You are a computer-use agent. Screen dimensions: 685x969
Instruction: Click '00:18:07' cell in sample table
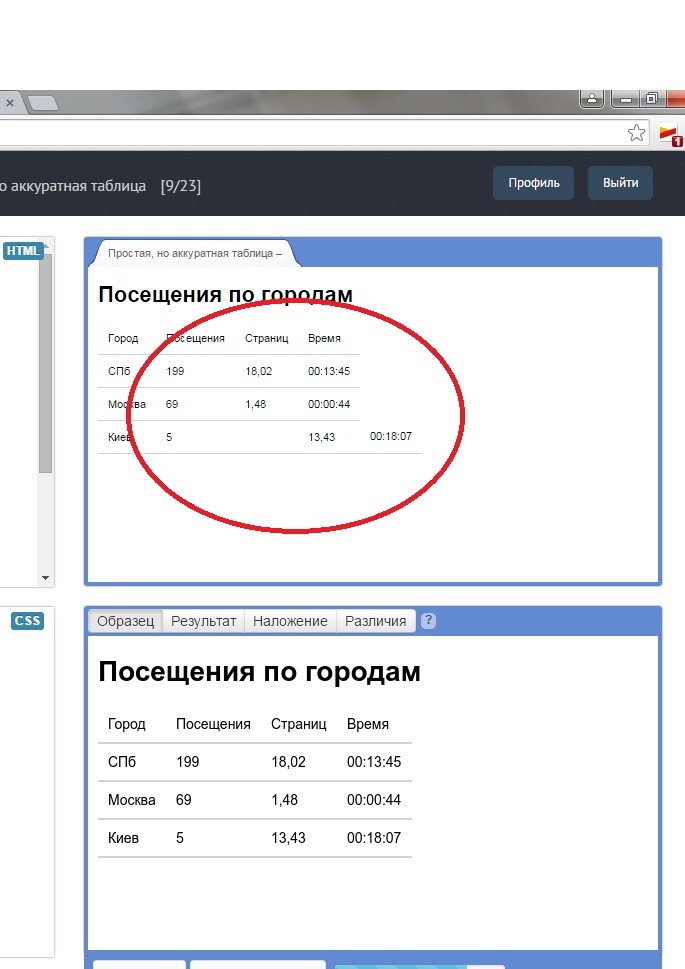374,838
